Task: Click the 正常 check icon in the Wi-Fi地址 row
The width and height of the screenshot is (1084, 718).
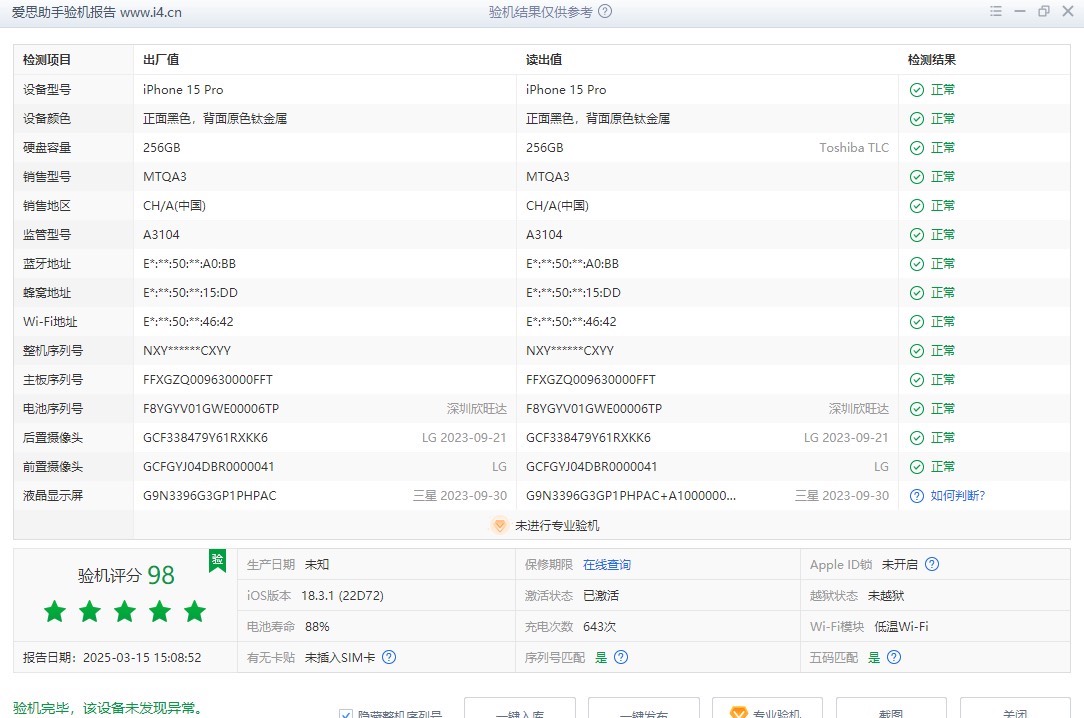Action: (917, 322)
